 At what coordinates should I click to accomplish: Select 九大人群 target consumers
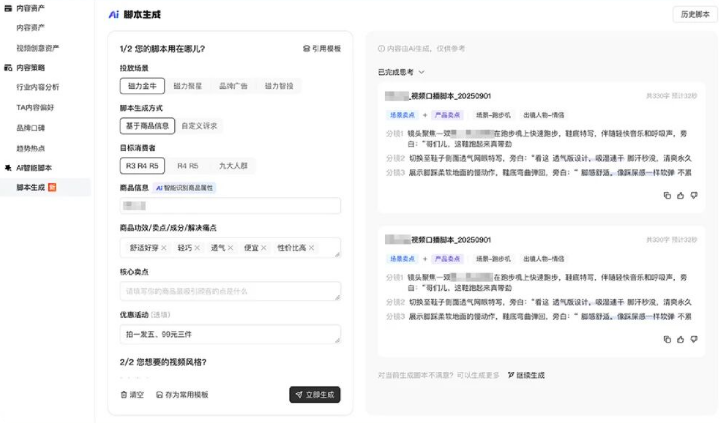pyautogui.click(x=233, y=166)
